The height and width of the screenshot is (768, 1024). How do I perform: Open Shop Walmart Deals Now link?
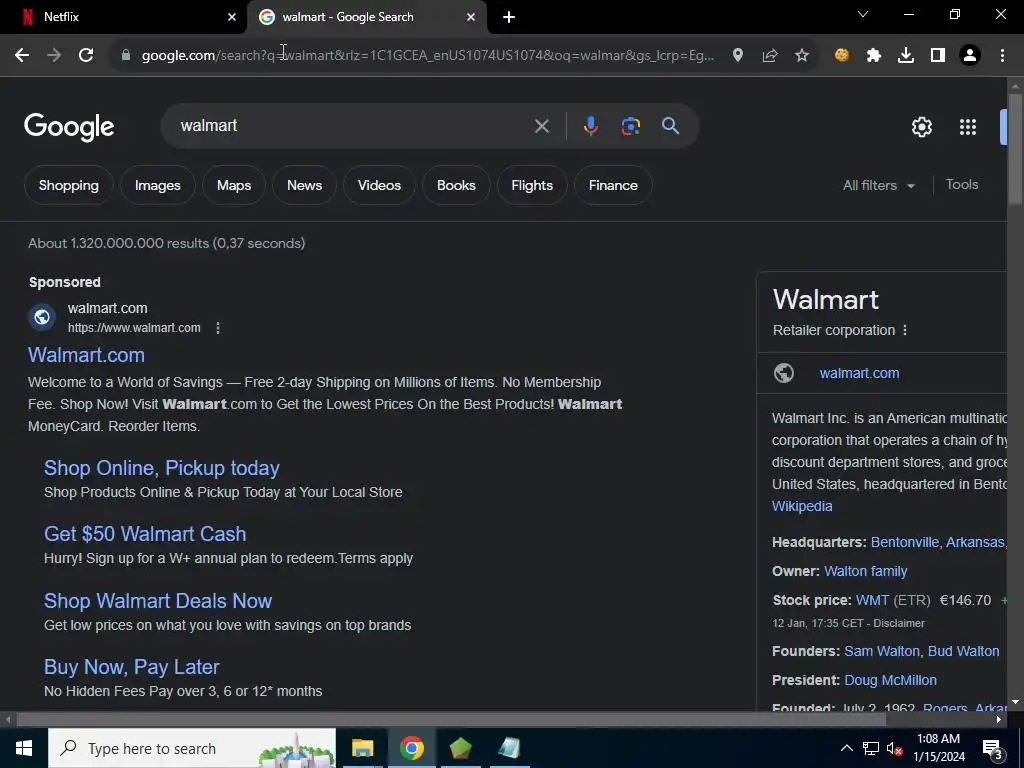(x=158, y=601)
